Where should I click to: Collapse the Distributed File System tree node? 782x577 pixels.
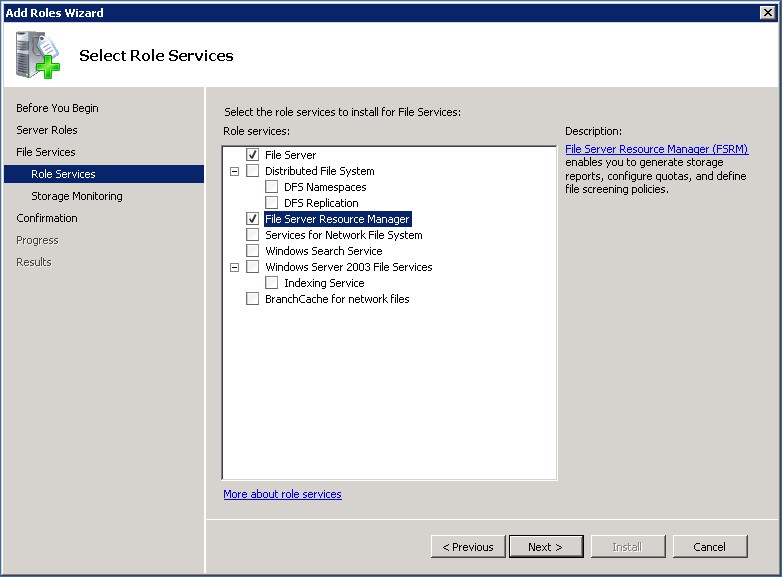point(235,171)
